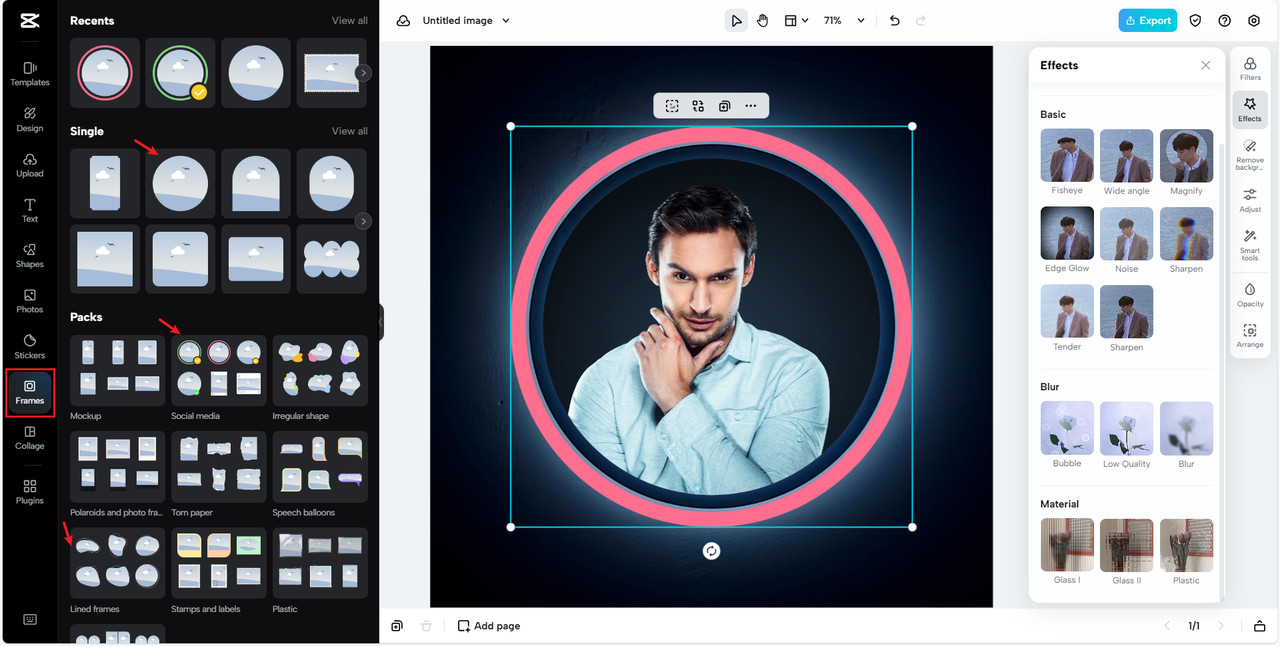Open the canvas layout dropdown
Viewport: 1280px width, 646px height.
coord(796,20)
